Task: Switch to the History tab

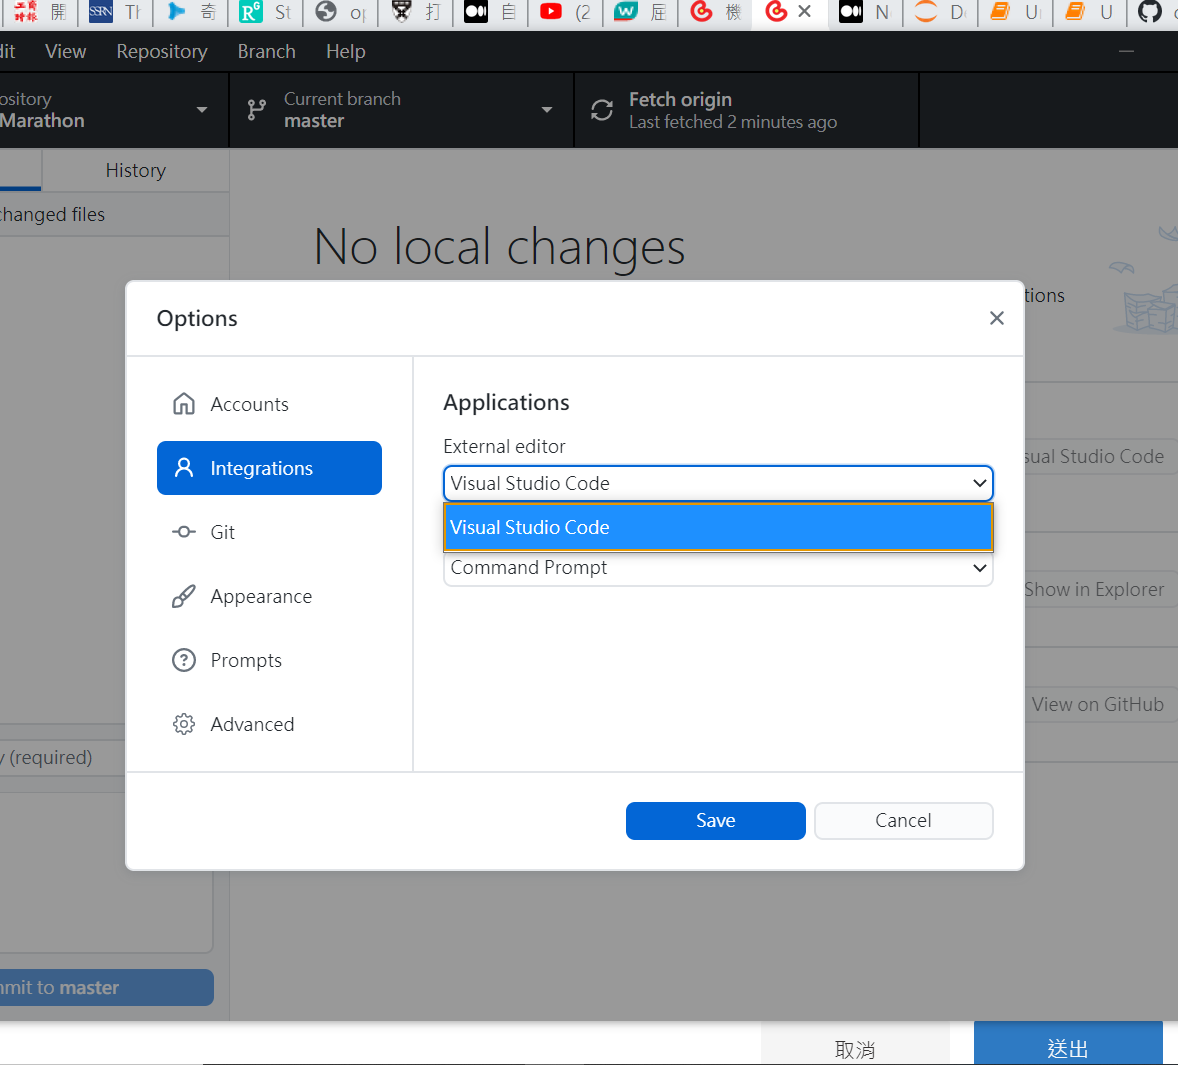Action: click(x=135, y=170)
